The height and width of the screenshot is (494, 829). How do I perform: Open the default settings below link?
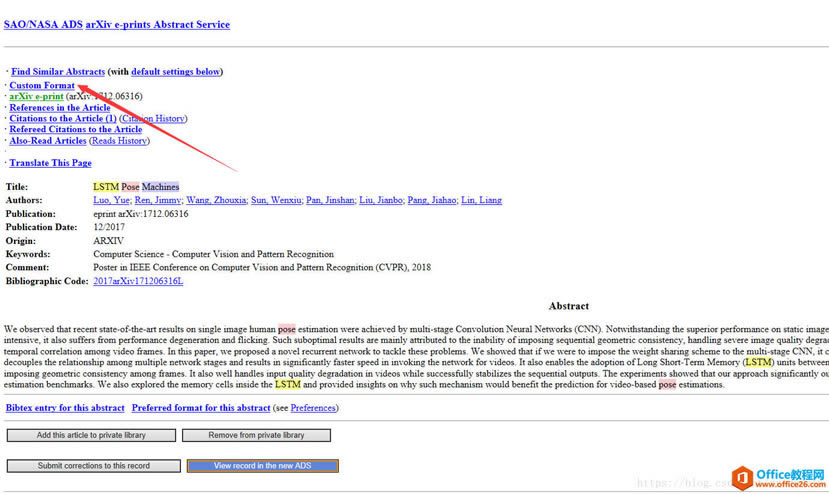[x=176, y=71]
